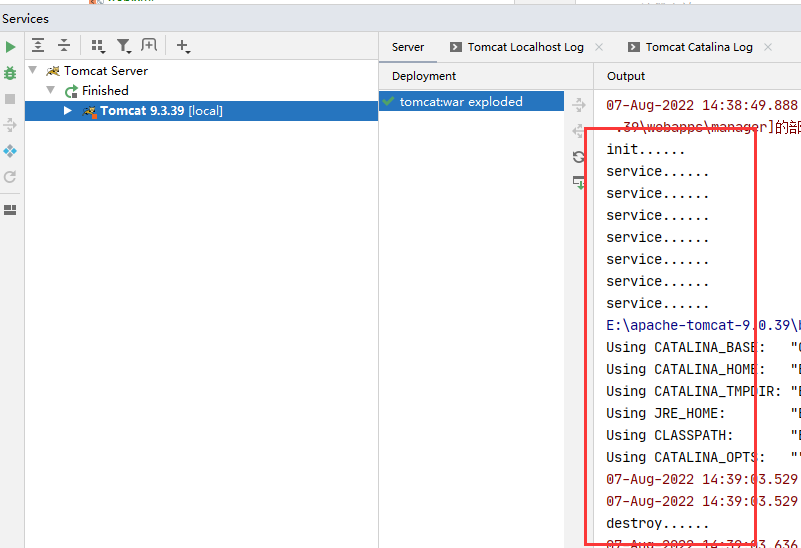This screenshot has height=548, width=801.
Task: Click the destroy...... output line
Action: point(657,523)
